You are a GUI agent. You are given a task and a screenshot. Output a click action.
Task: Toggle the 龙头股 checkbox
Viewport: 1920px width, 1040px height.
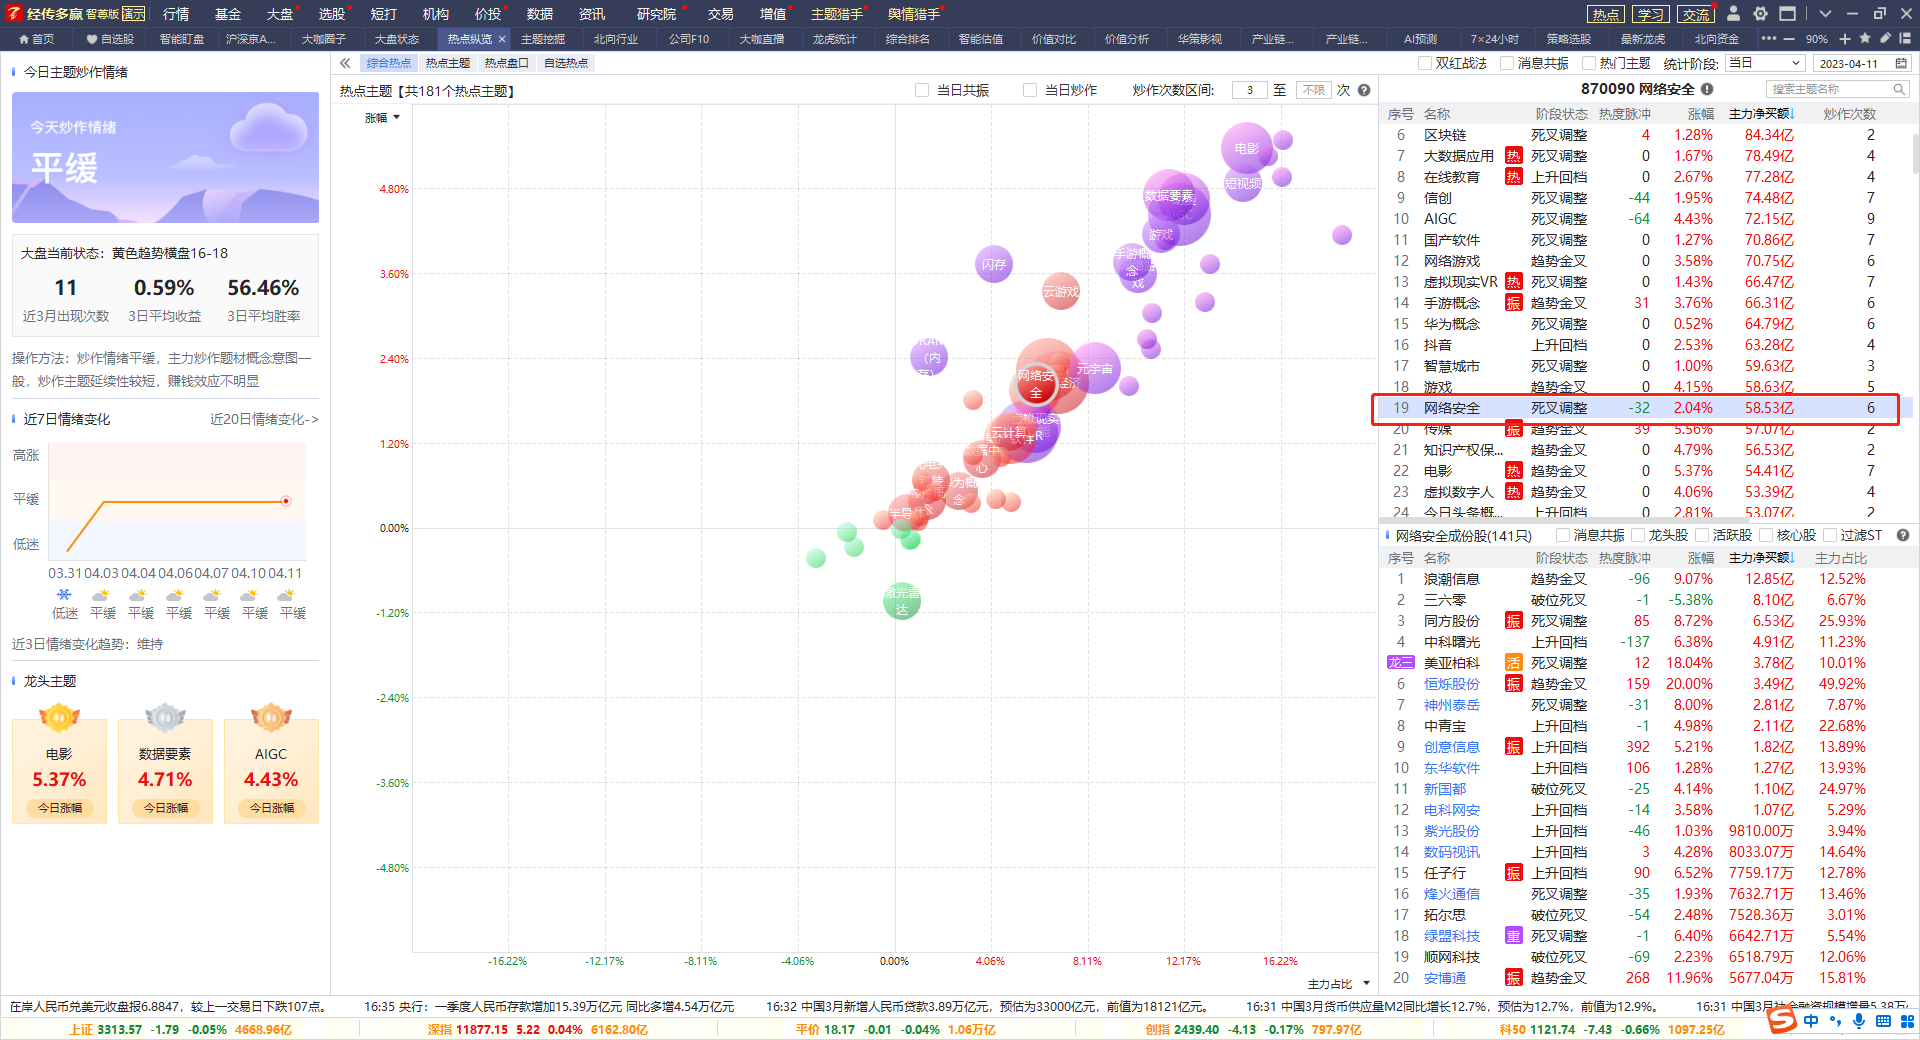pos(1638,535)
